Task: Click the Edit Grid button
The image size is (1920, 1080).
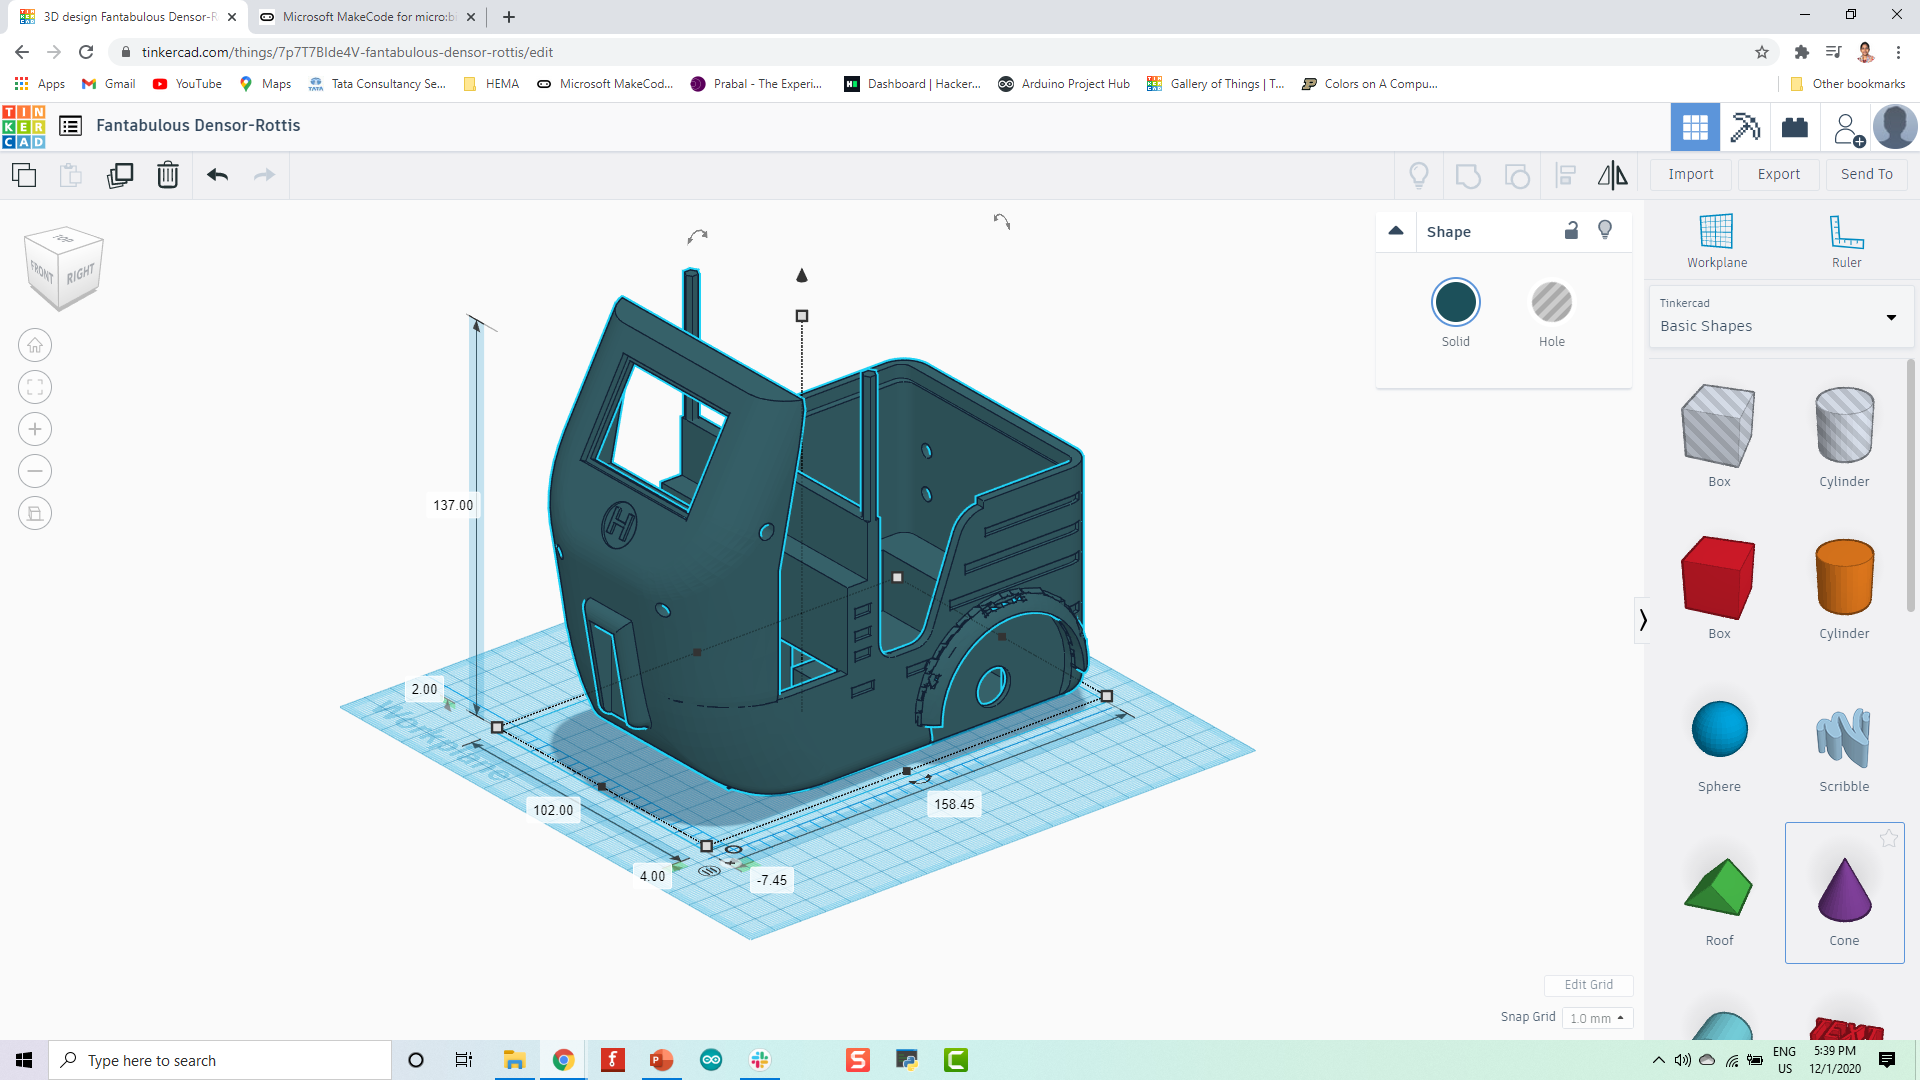Action: 1588,985
